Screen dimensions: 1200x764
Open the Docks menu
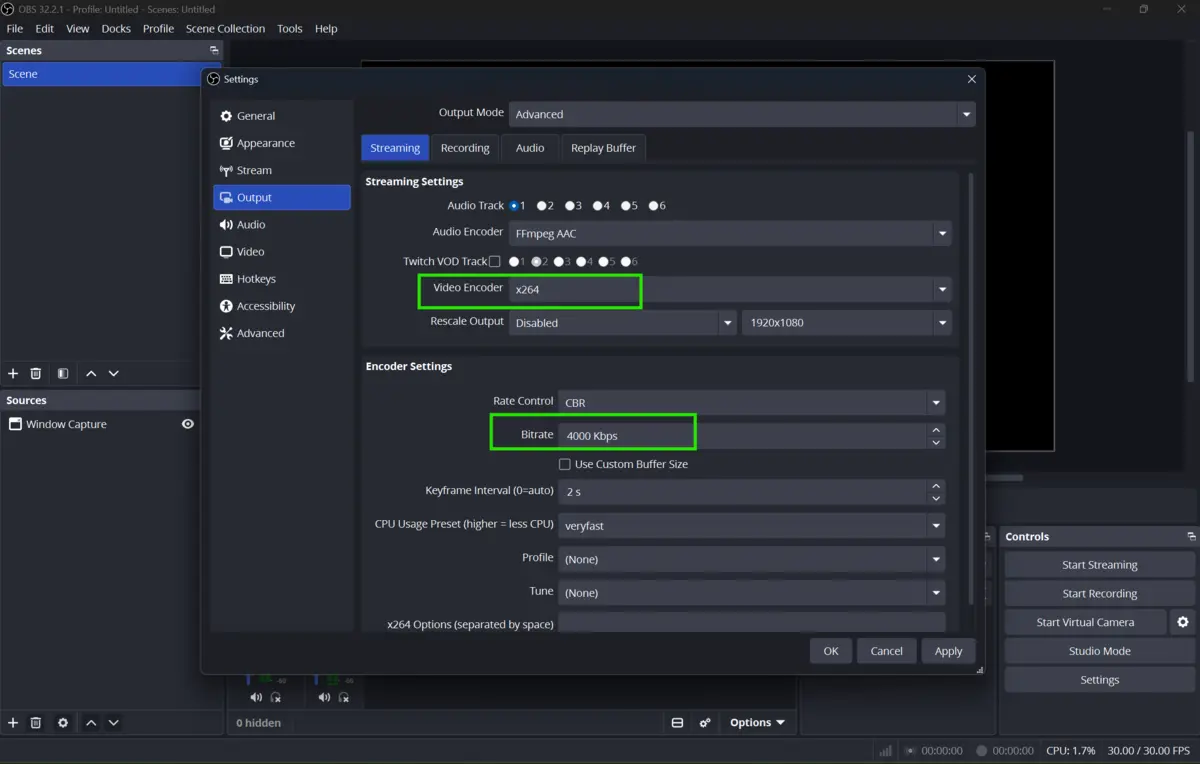(116, 28)
